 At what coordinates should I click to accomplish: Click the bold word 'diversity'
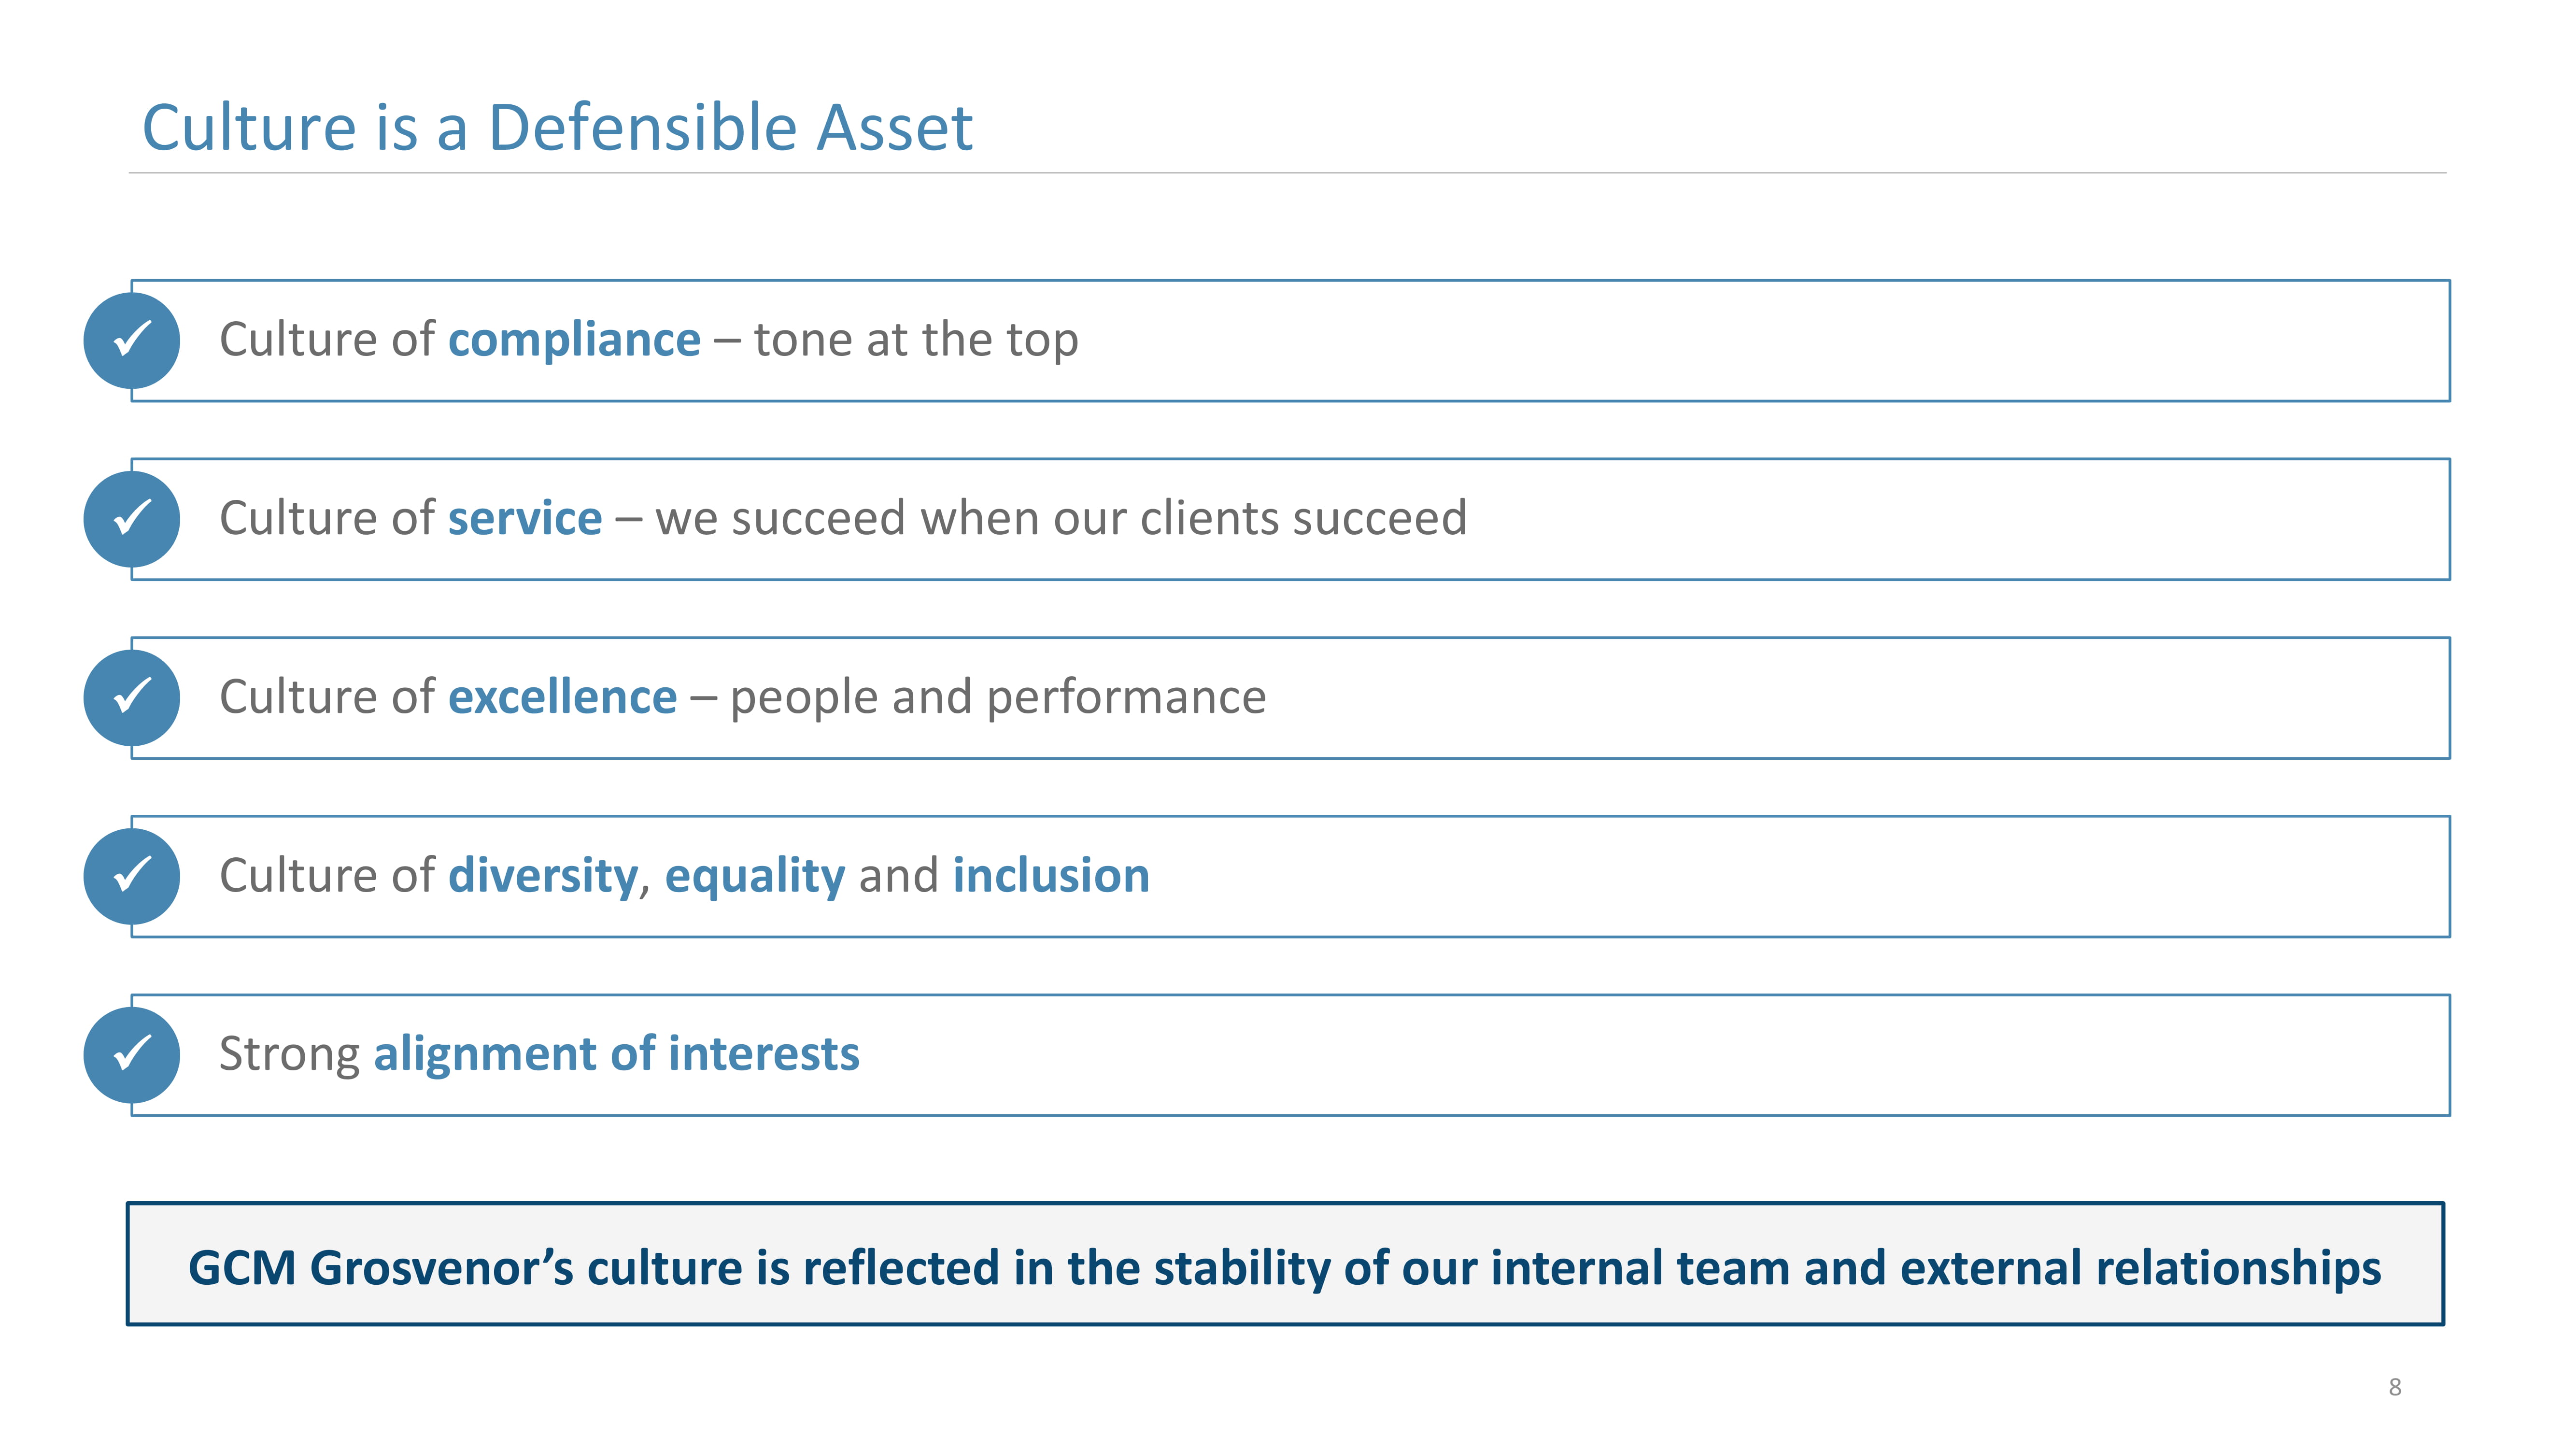coord(543,876)
